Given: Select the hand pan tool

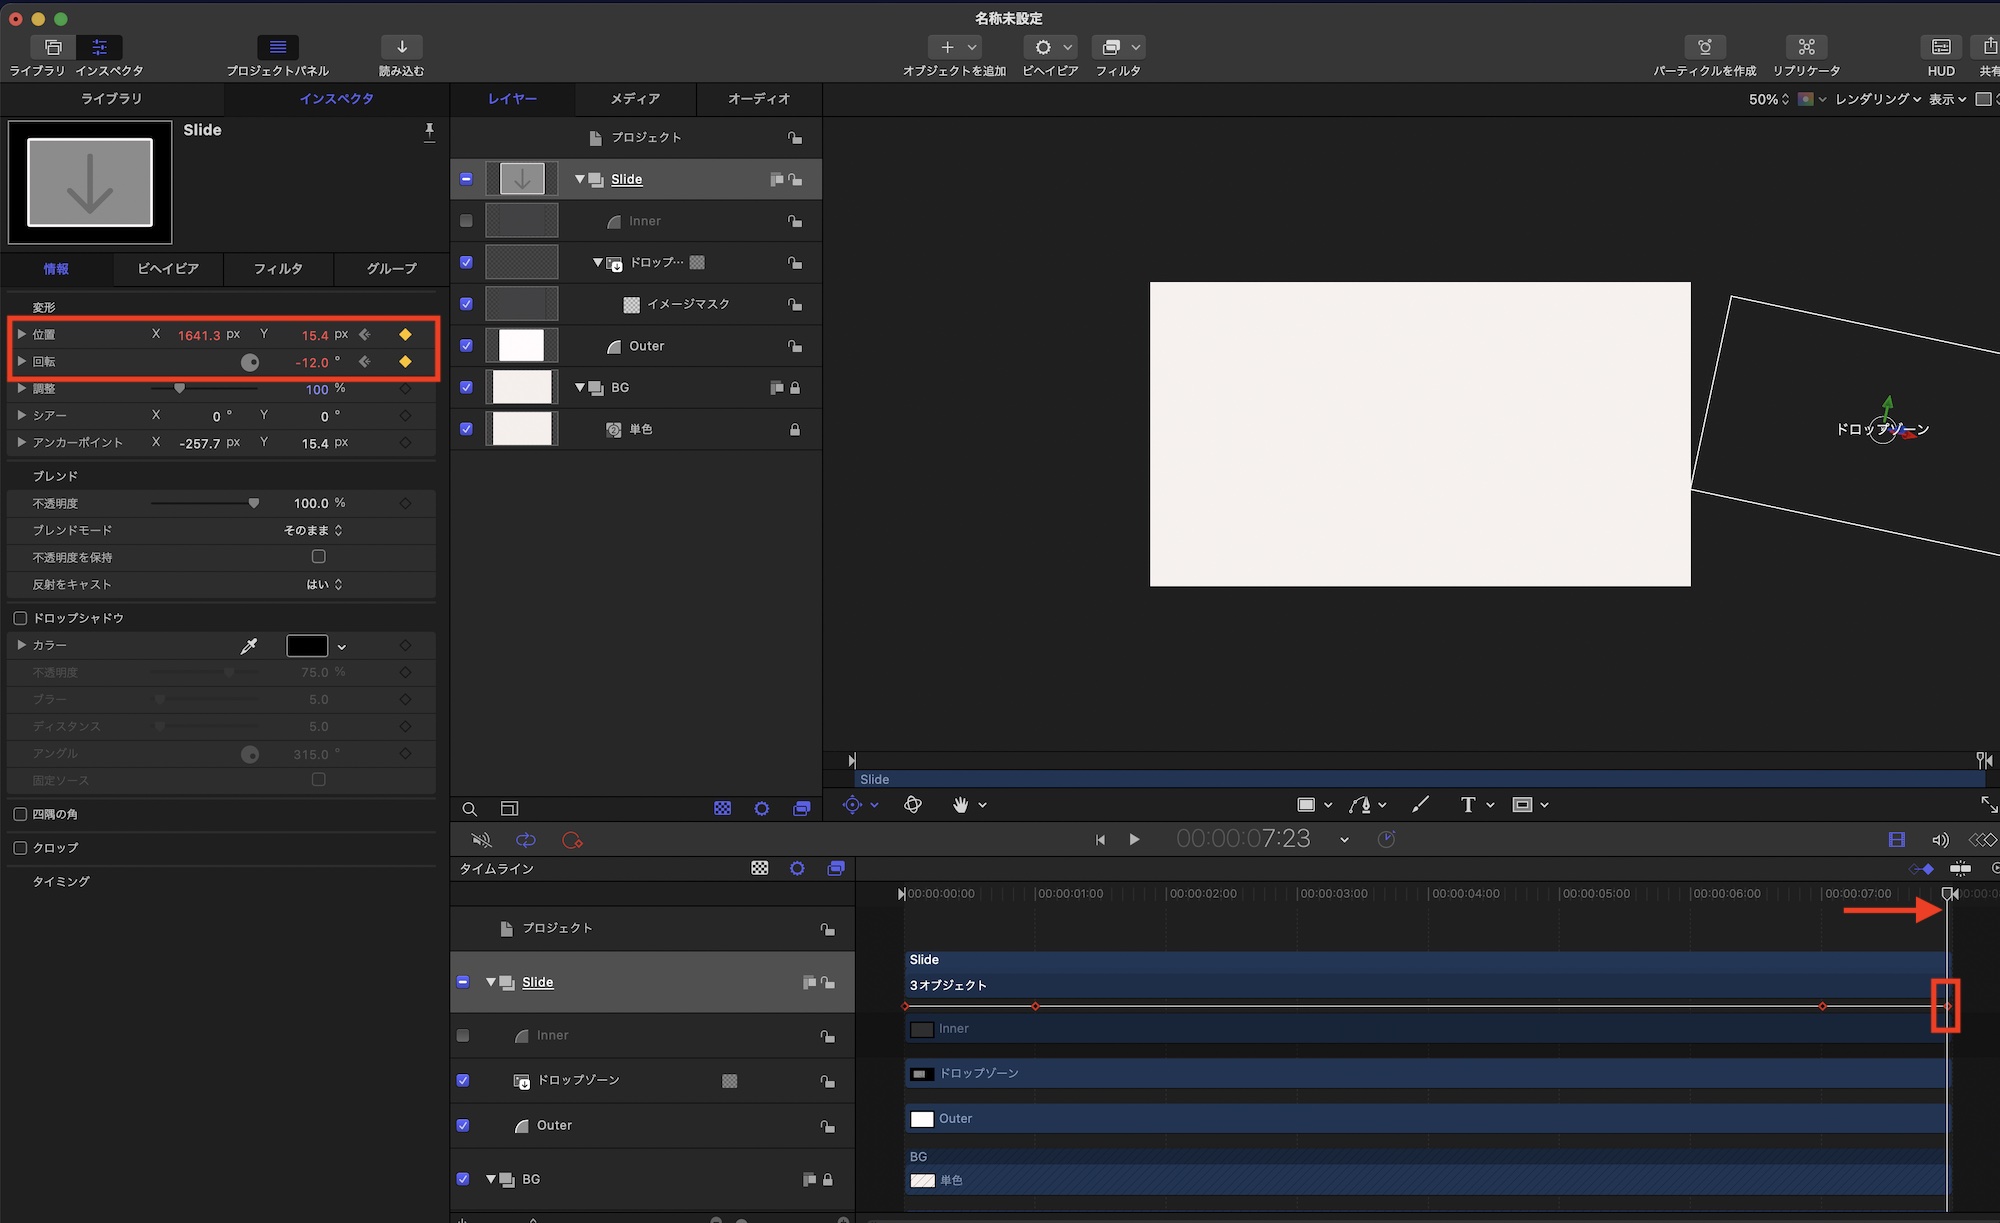Looking at the screenshot, I should tap(960, 805).
